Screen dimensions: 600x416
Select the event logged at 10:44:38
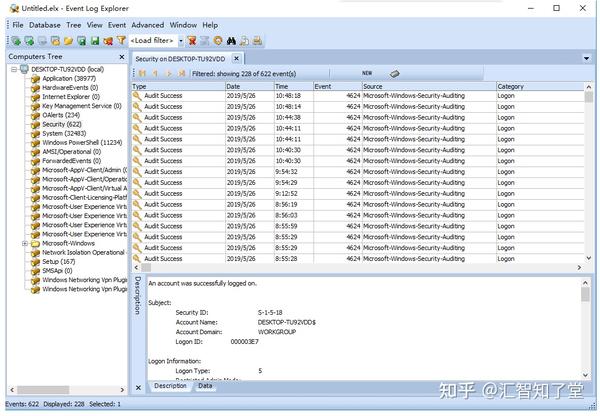coord(358,117)
